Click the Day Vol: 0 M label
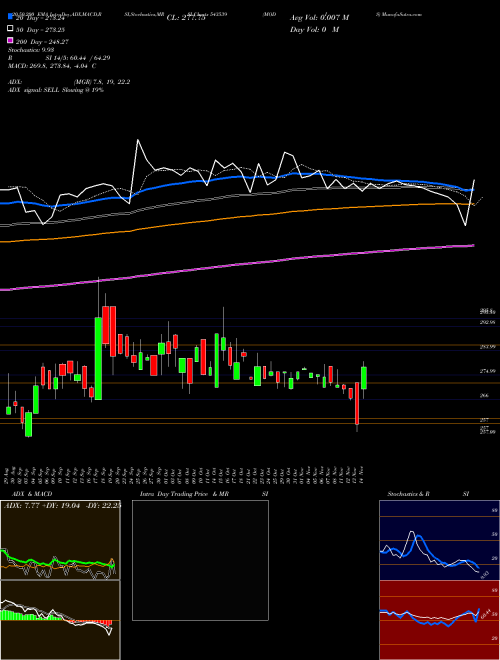This screenshot has width=500, height=660. click(x=314, y=29)
